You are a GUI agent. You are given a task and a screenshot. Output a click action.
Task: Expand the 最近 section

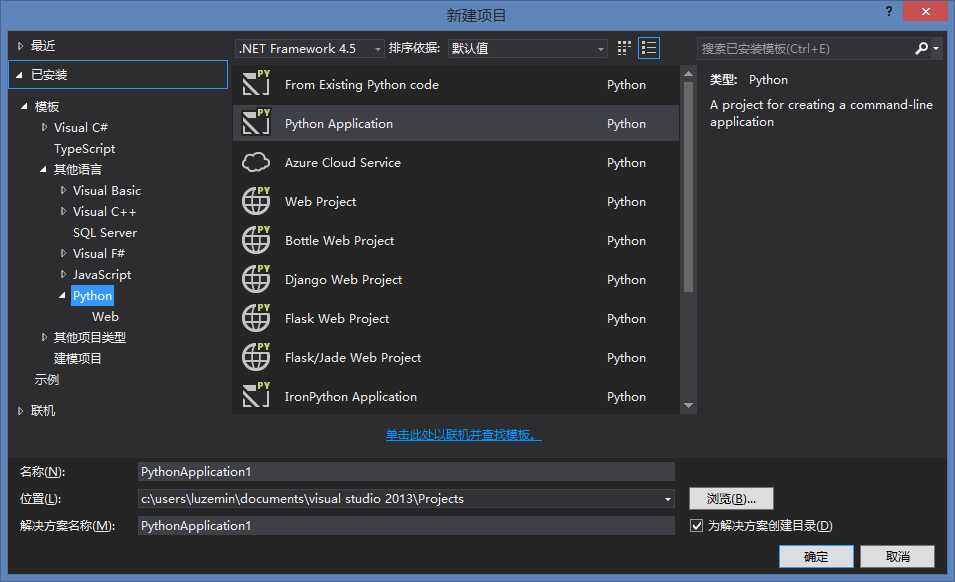(x=20, y=46)
